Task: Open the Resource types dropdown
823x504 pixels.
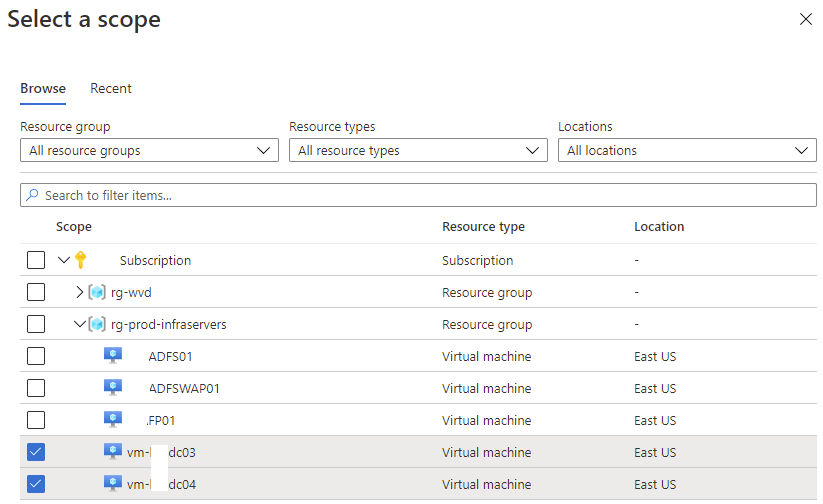Action: pos(418,150)
